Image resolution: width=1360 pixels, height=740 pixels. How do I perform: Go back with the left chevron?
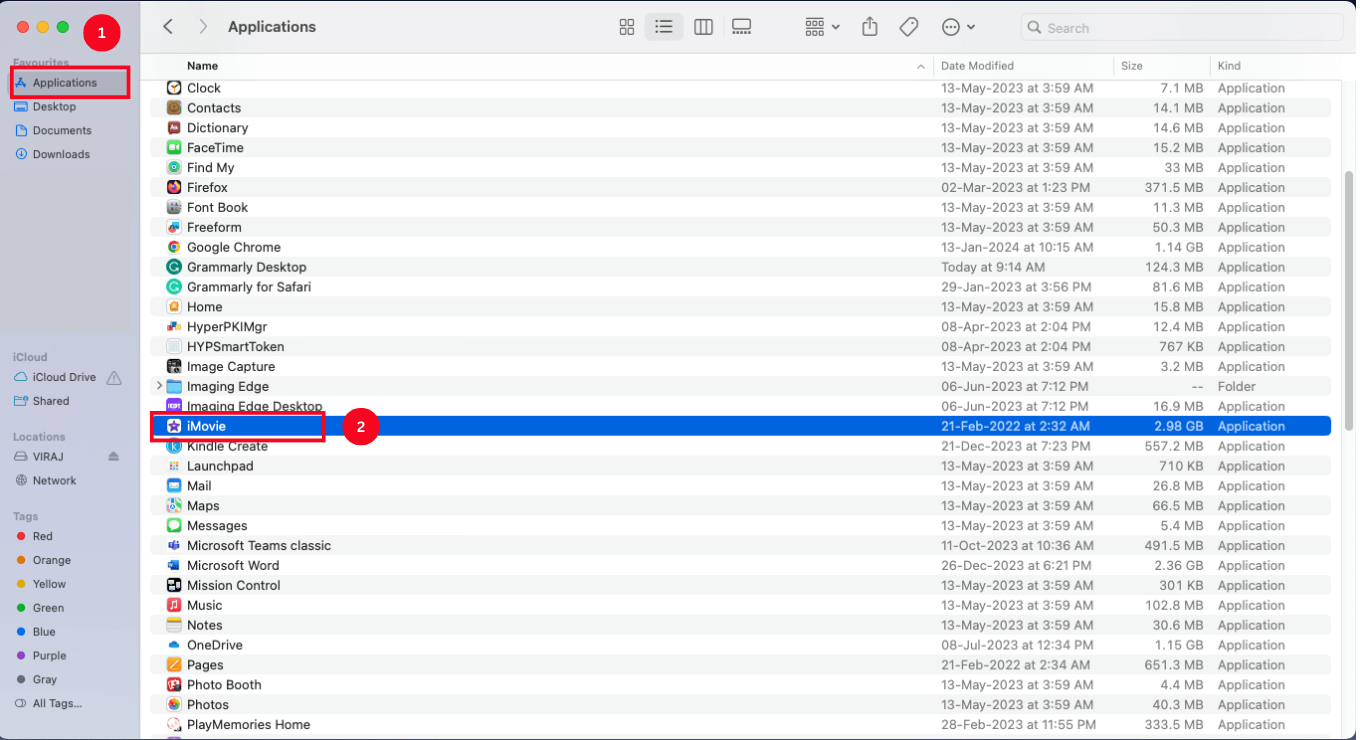click(x=168, y=27)
